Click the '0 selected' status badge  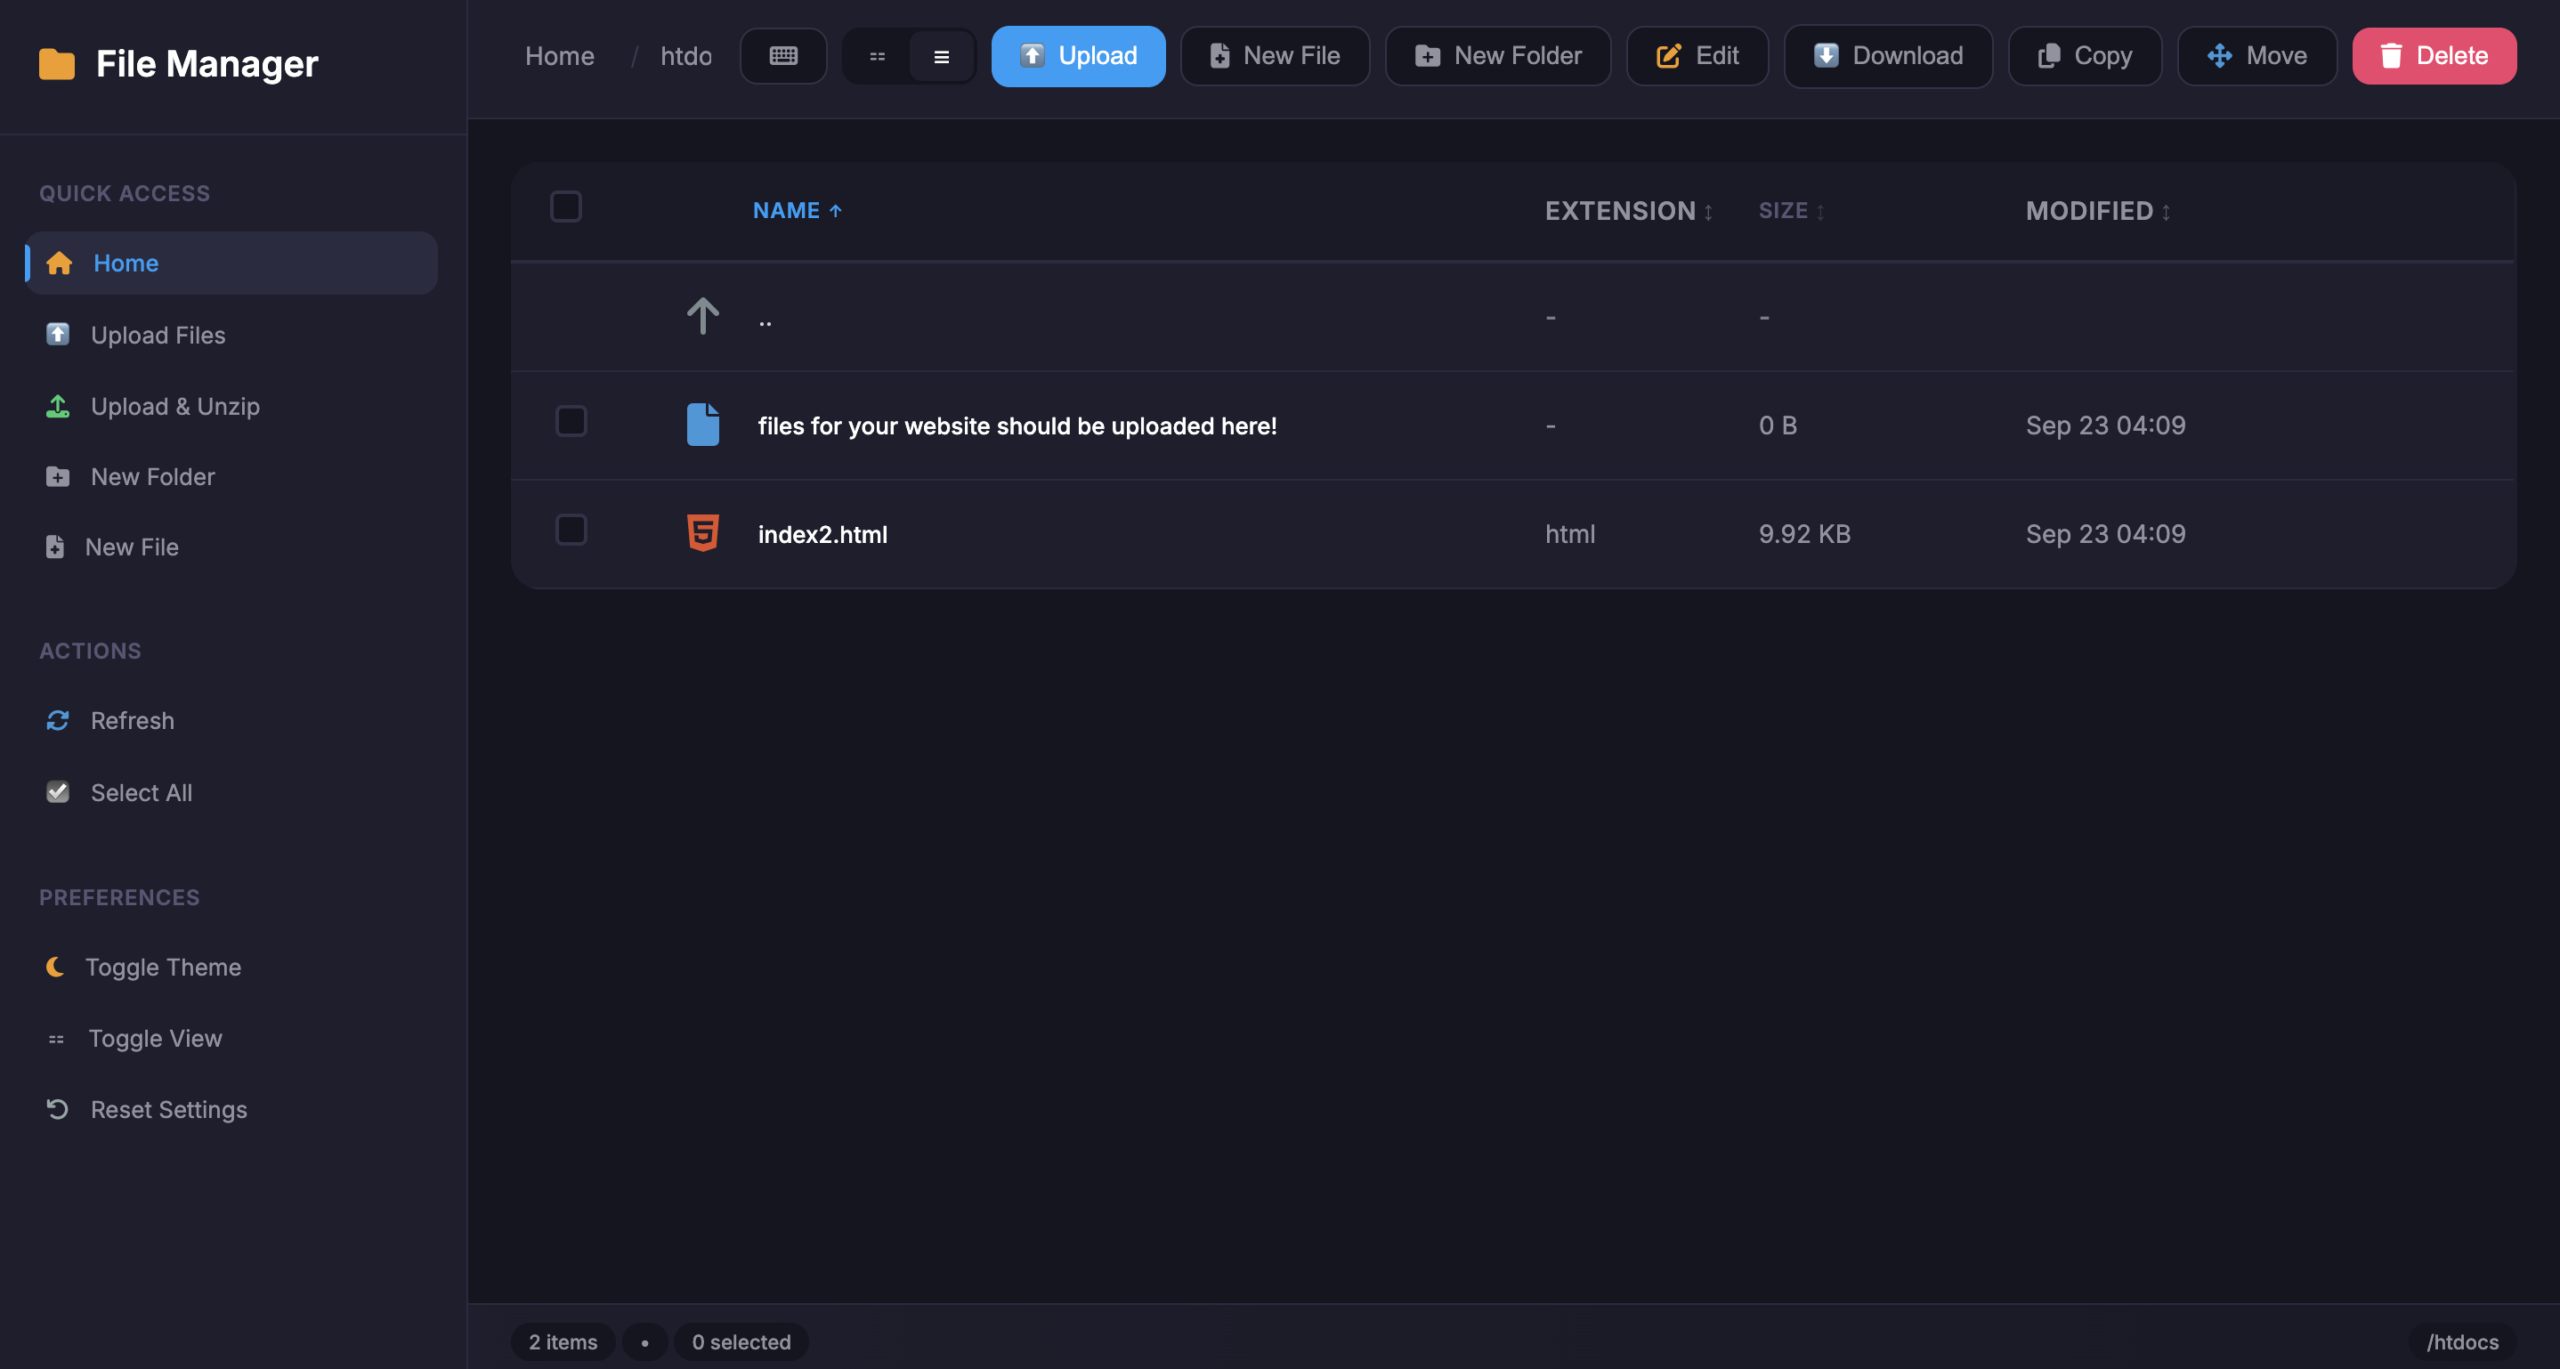pyautogui.click(x=741, y=1342)
